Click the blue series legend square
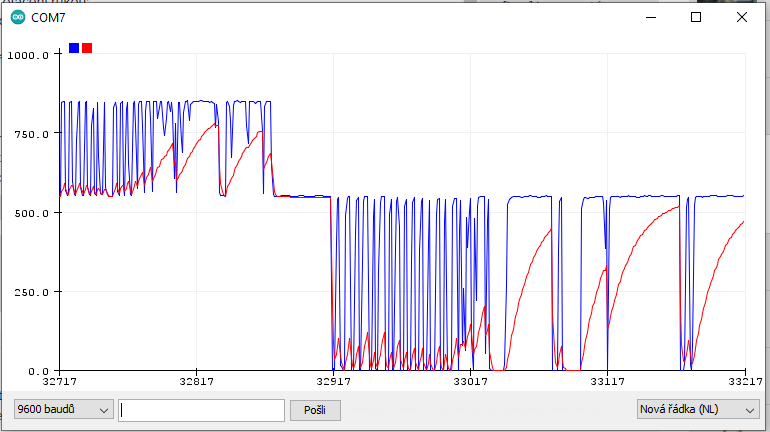Screen dimensions: 770x432 point(74,48)
